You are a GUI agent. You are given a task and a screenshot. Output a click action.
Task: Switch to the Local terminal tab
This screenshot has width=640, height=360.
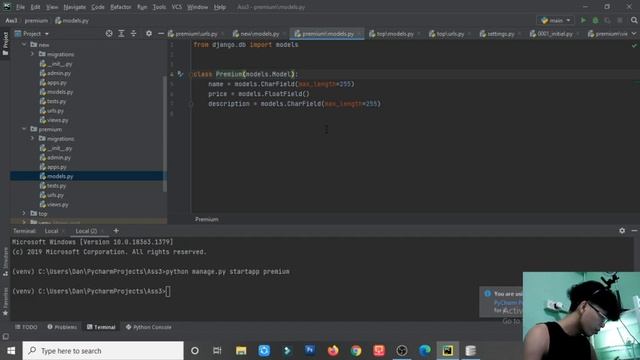point(51,231)
